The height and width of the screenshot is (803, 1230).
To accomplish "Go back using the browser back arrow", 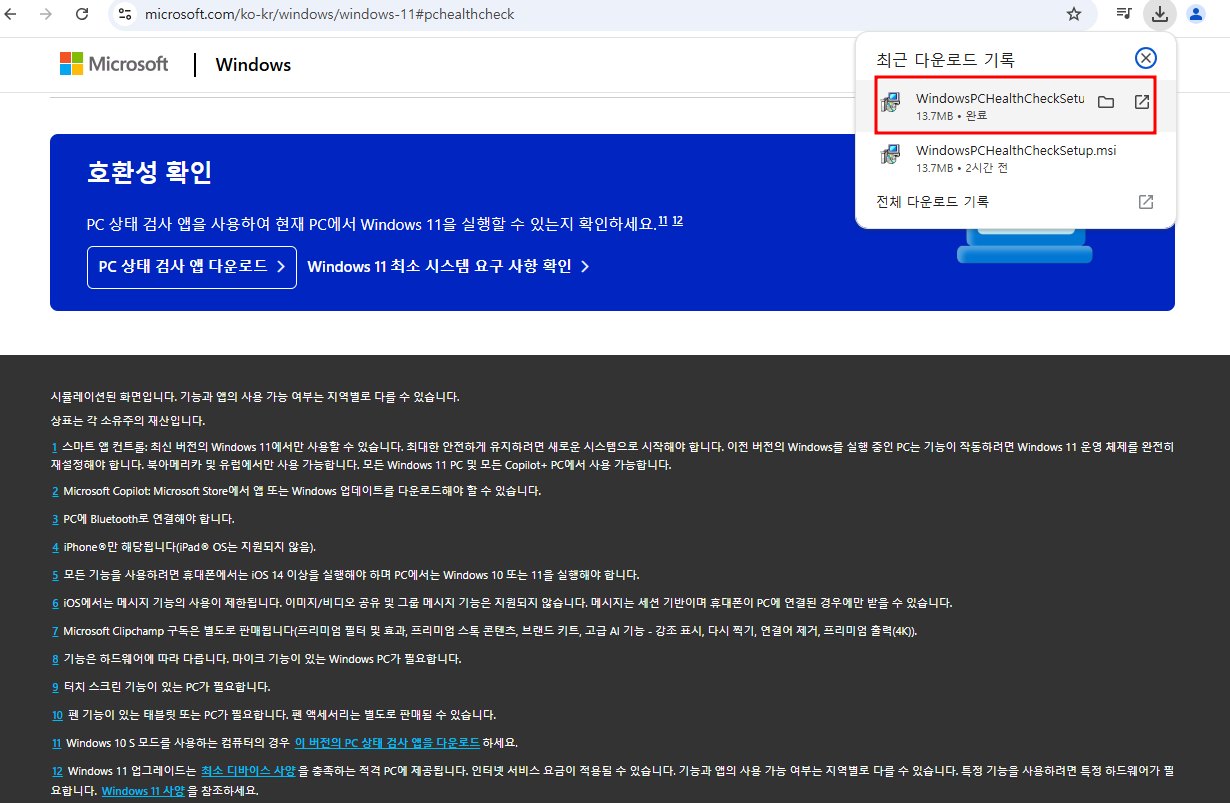I will pos(12,14).
